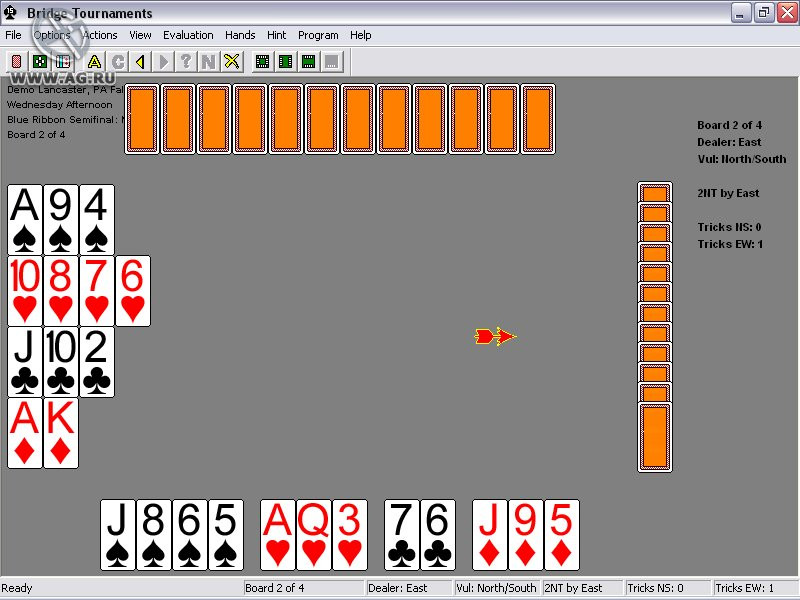The height and width of the screenshot is (600, 800).
Task: Click East's bottom full face-down card
Action: pos(655,437)
